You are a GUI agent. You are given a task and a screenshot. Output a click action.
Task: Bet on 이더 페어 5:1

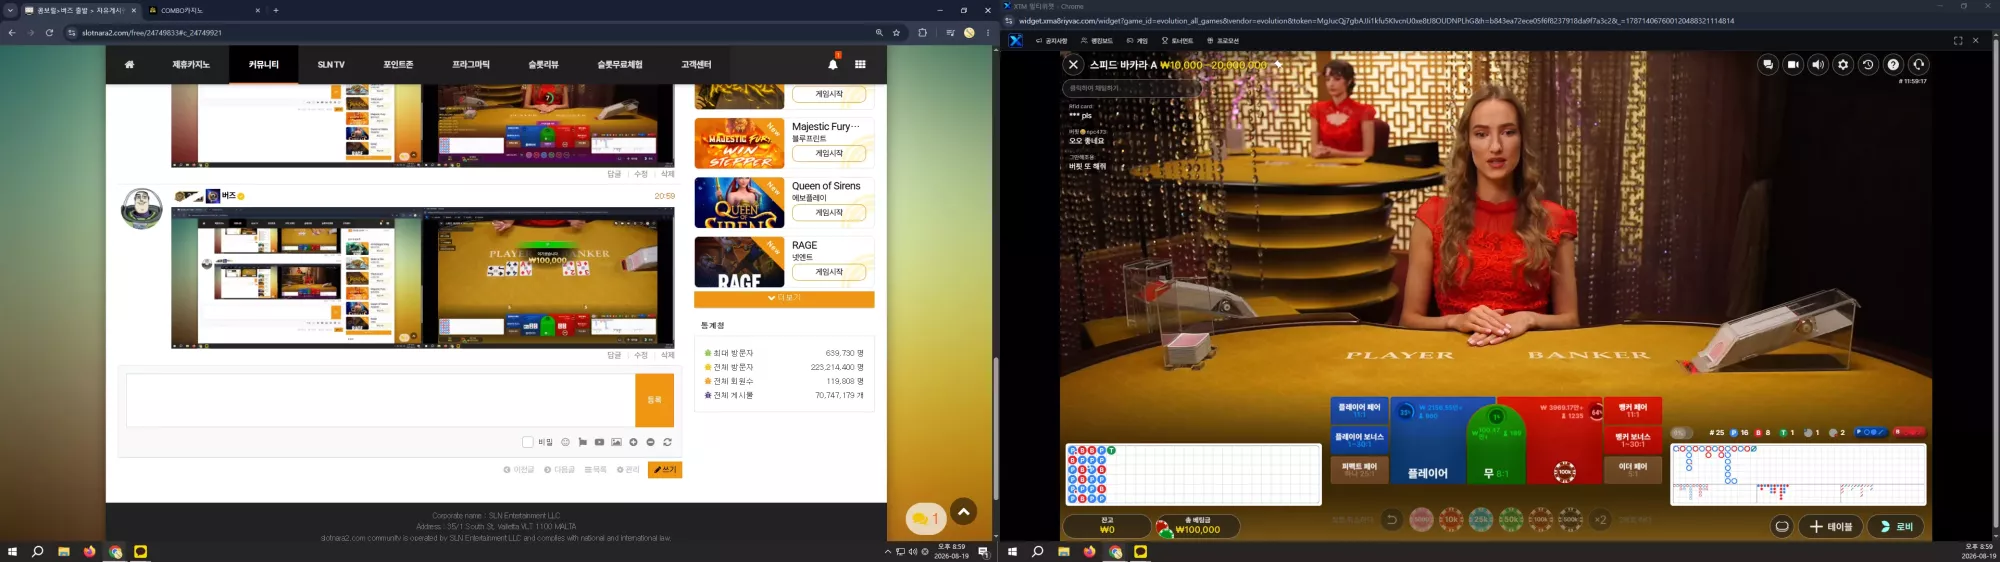(x=1633, y=468)
